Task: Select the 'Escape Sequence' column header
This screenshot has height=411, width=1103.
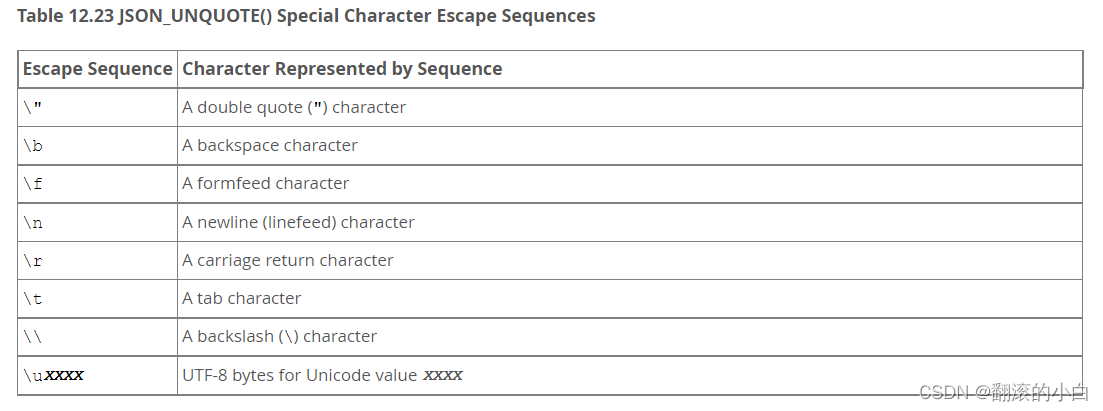Action: pyautogui.click(x=98, y=69)
